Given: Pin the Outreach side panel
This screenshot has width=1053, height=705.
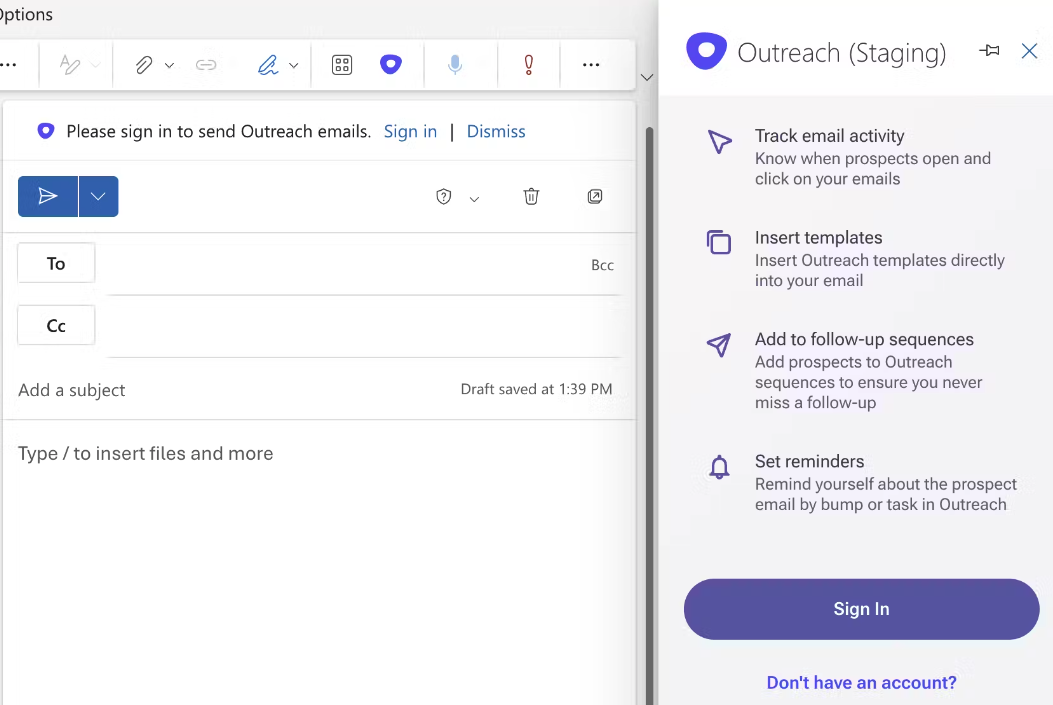Looking at the screenshot, I should tap(990, 51).
